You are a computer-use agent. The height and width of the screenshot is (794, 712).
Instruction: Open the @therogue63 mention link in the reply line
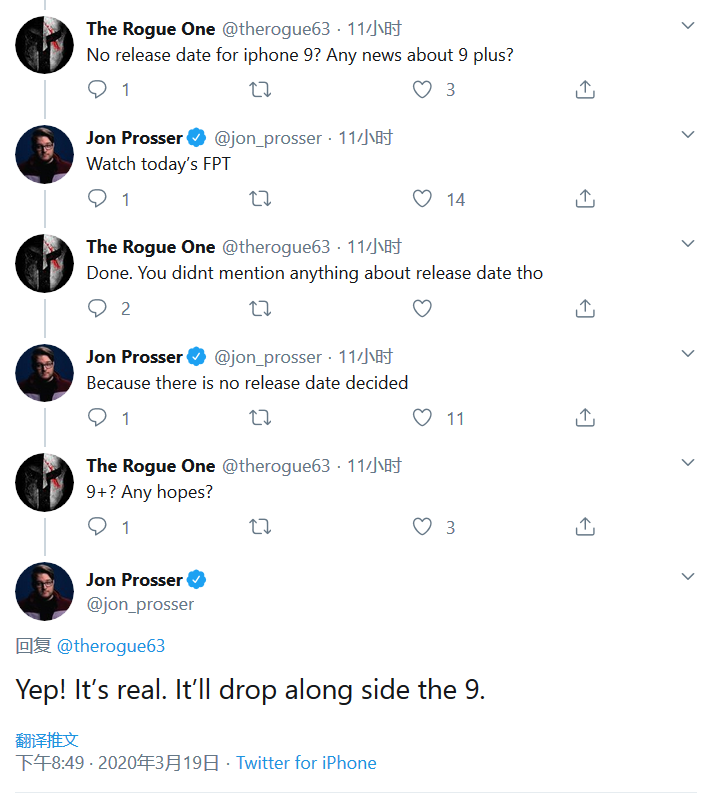[111, 646]
